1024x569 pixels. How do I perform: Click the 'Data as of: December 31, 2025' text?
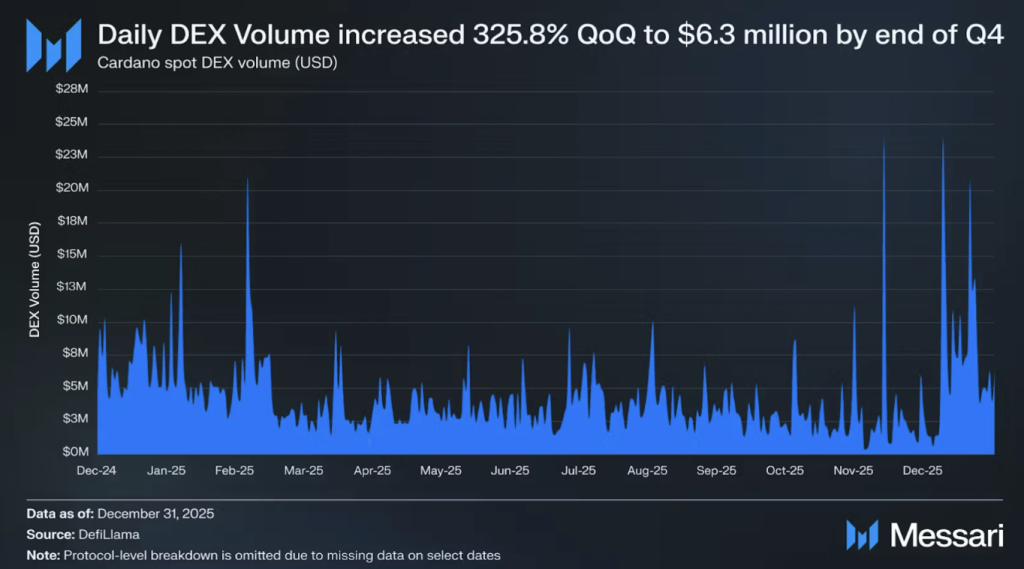pos(120,513)
